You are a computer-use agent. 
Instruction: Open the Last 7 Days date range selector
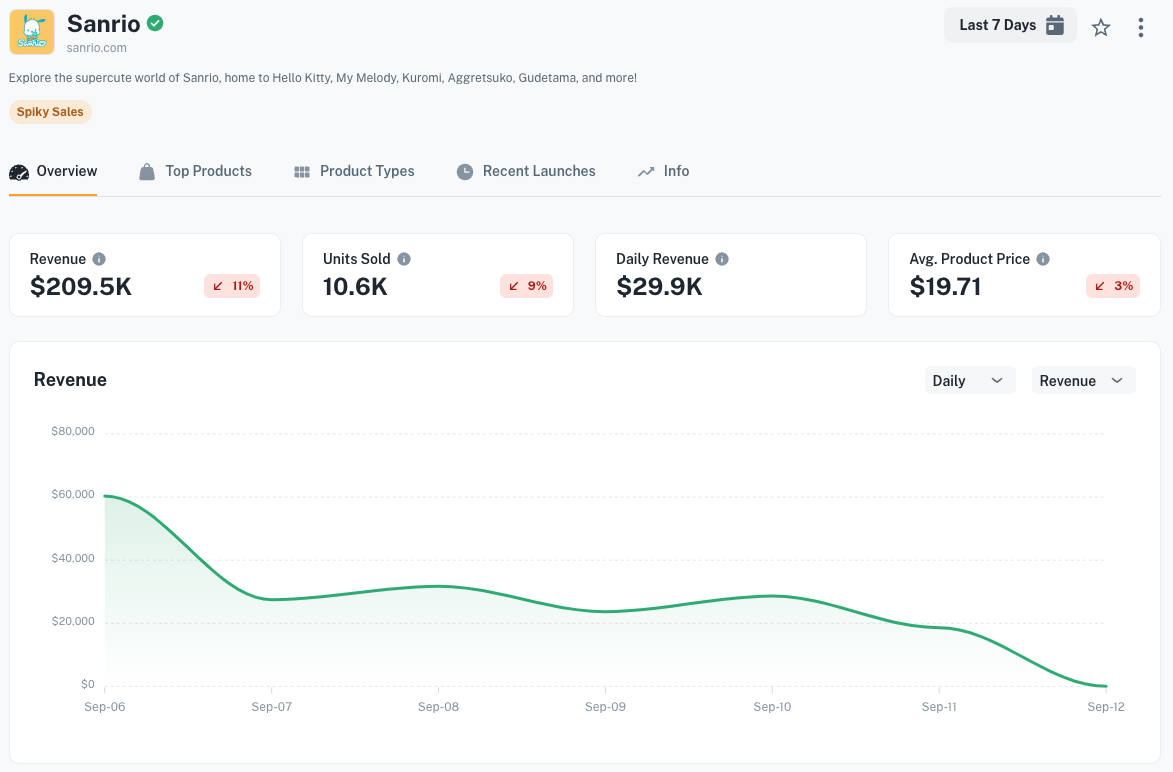point(1010,24)
